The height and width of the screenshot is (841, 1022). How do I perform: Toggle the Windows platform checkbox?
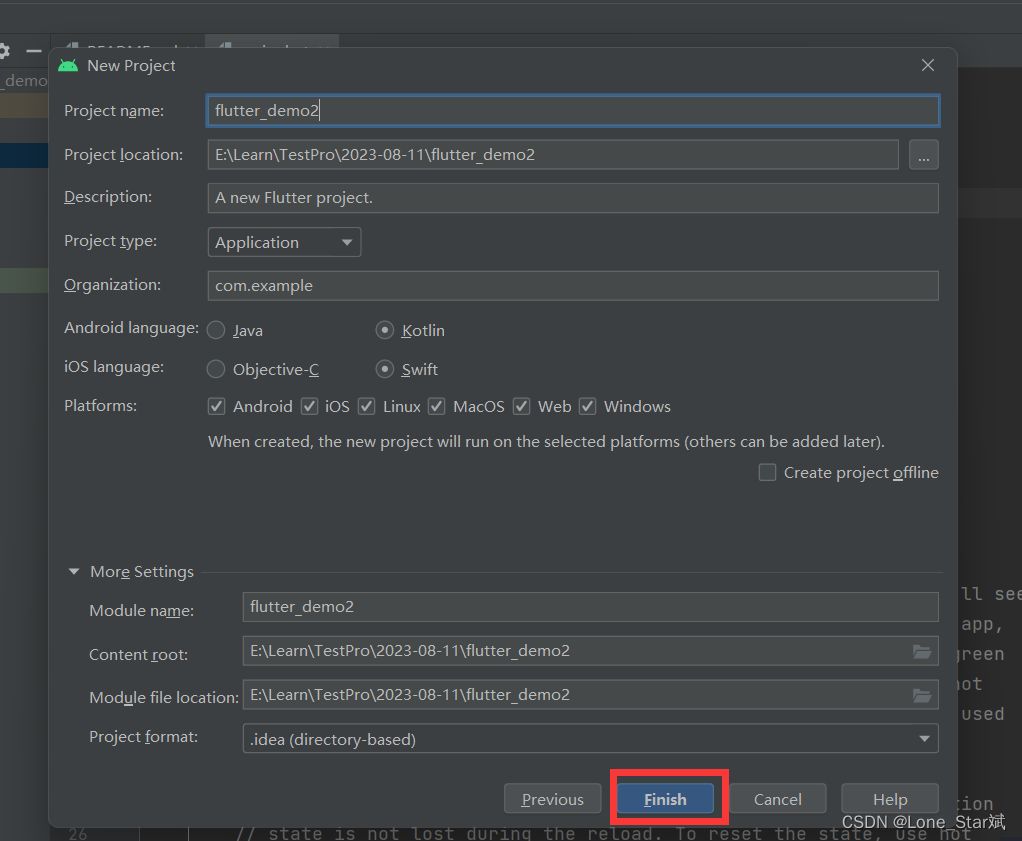(587, 406)
